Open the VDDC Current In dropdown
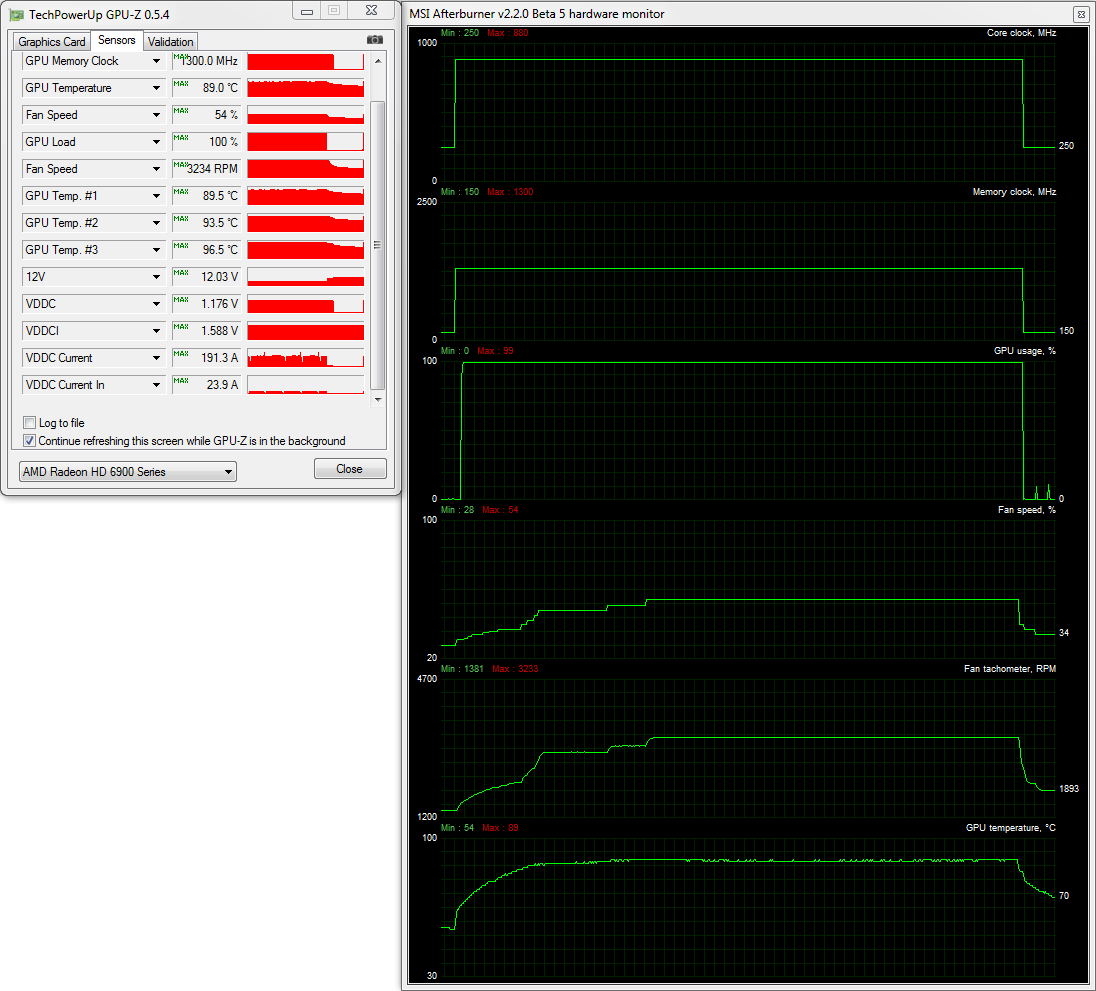Image resolution: width=1096 pixels, height=991 pixels. tap(156, 385)
